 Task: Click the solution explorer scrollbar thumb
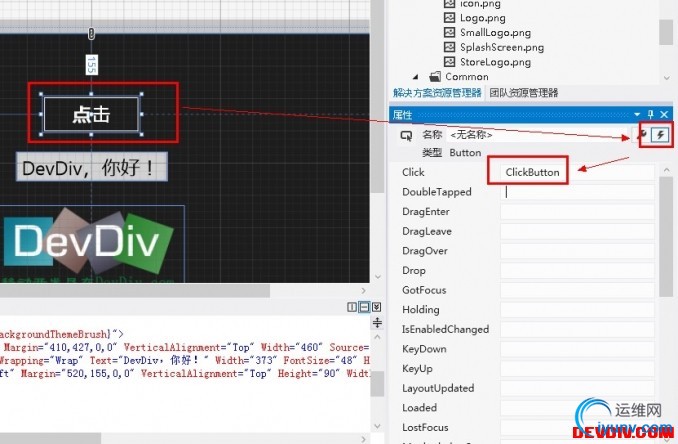[x=666, y=32]
